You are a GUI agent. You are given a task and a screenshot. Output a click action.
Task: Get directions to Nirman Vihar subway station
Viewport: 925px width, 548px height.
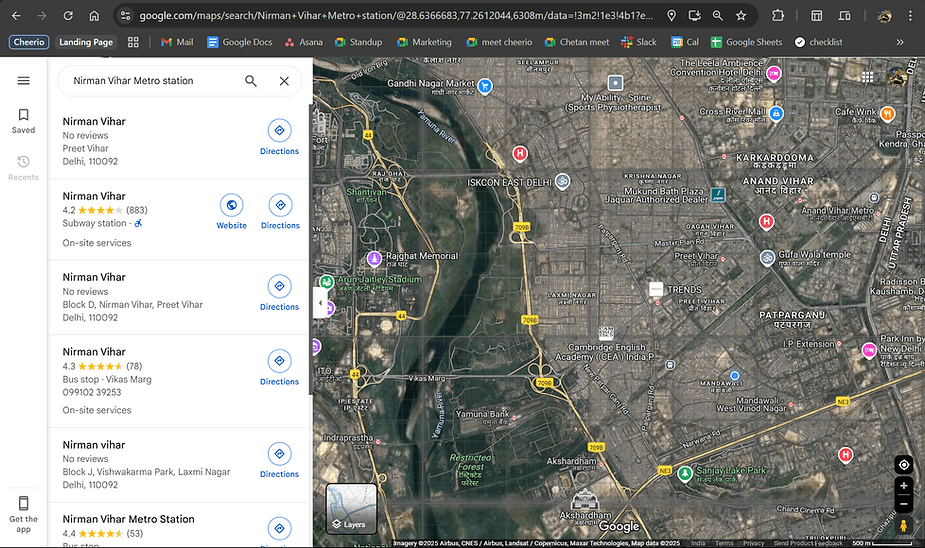point(280,211)
